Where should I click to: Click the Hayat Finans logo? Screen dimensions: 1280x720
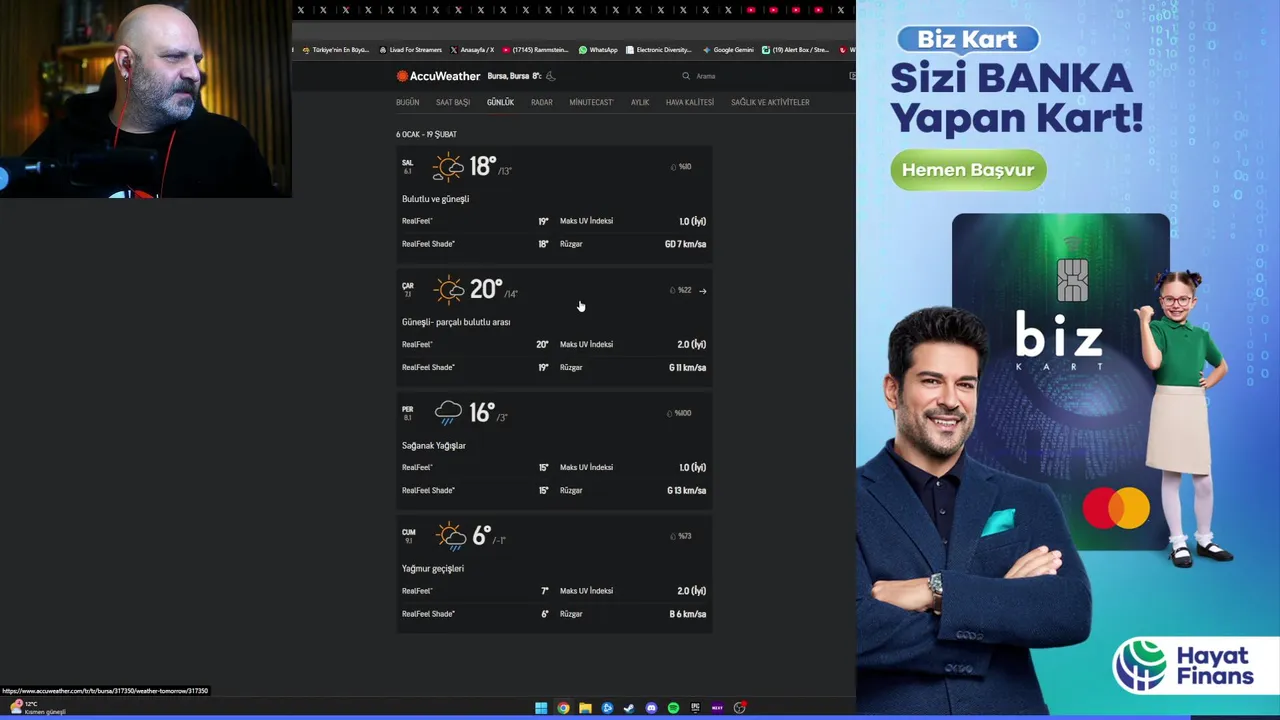pyautogui.click(x=1186, y=667)
